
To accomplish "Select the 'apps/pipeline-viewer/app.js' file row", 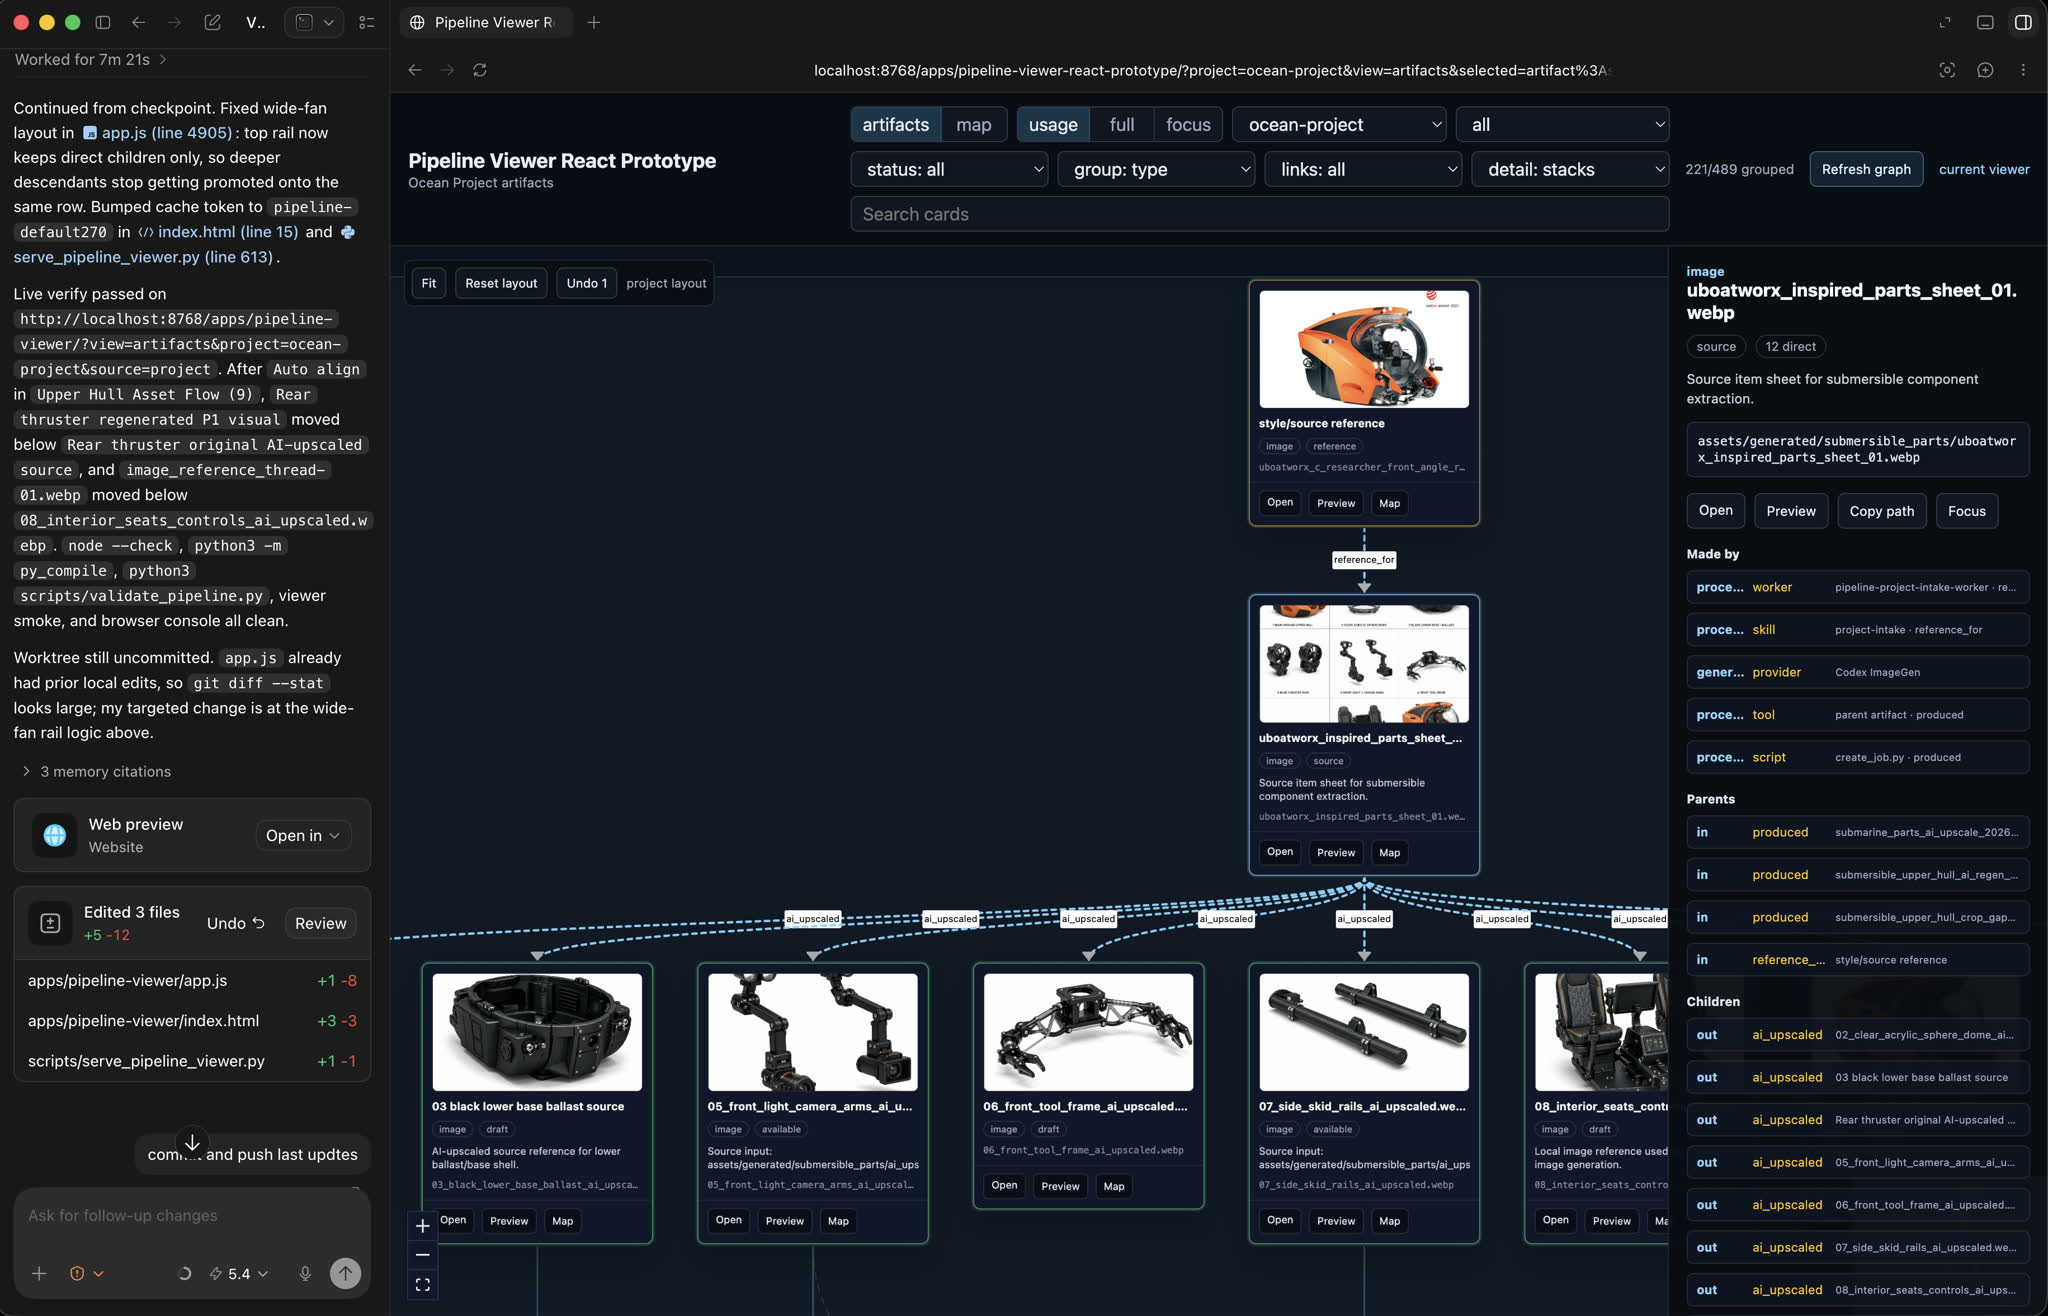I will [x=192, y=980].
